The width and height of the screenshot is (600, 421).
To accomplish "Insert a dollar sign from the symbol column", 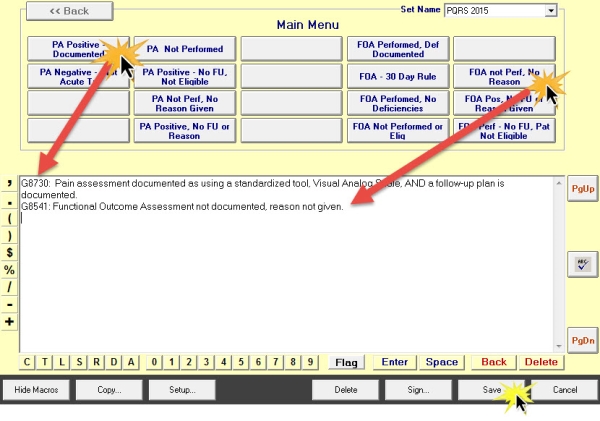I will point(9,252).
